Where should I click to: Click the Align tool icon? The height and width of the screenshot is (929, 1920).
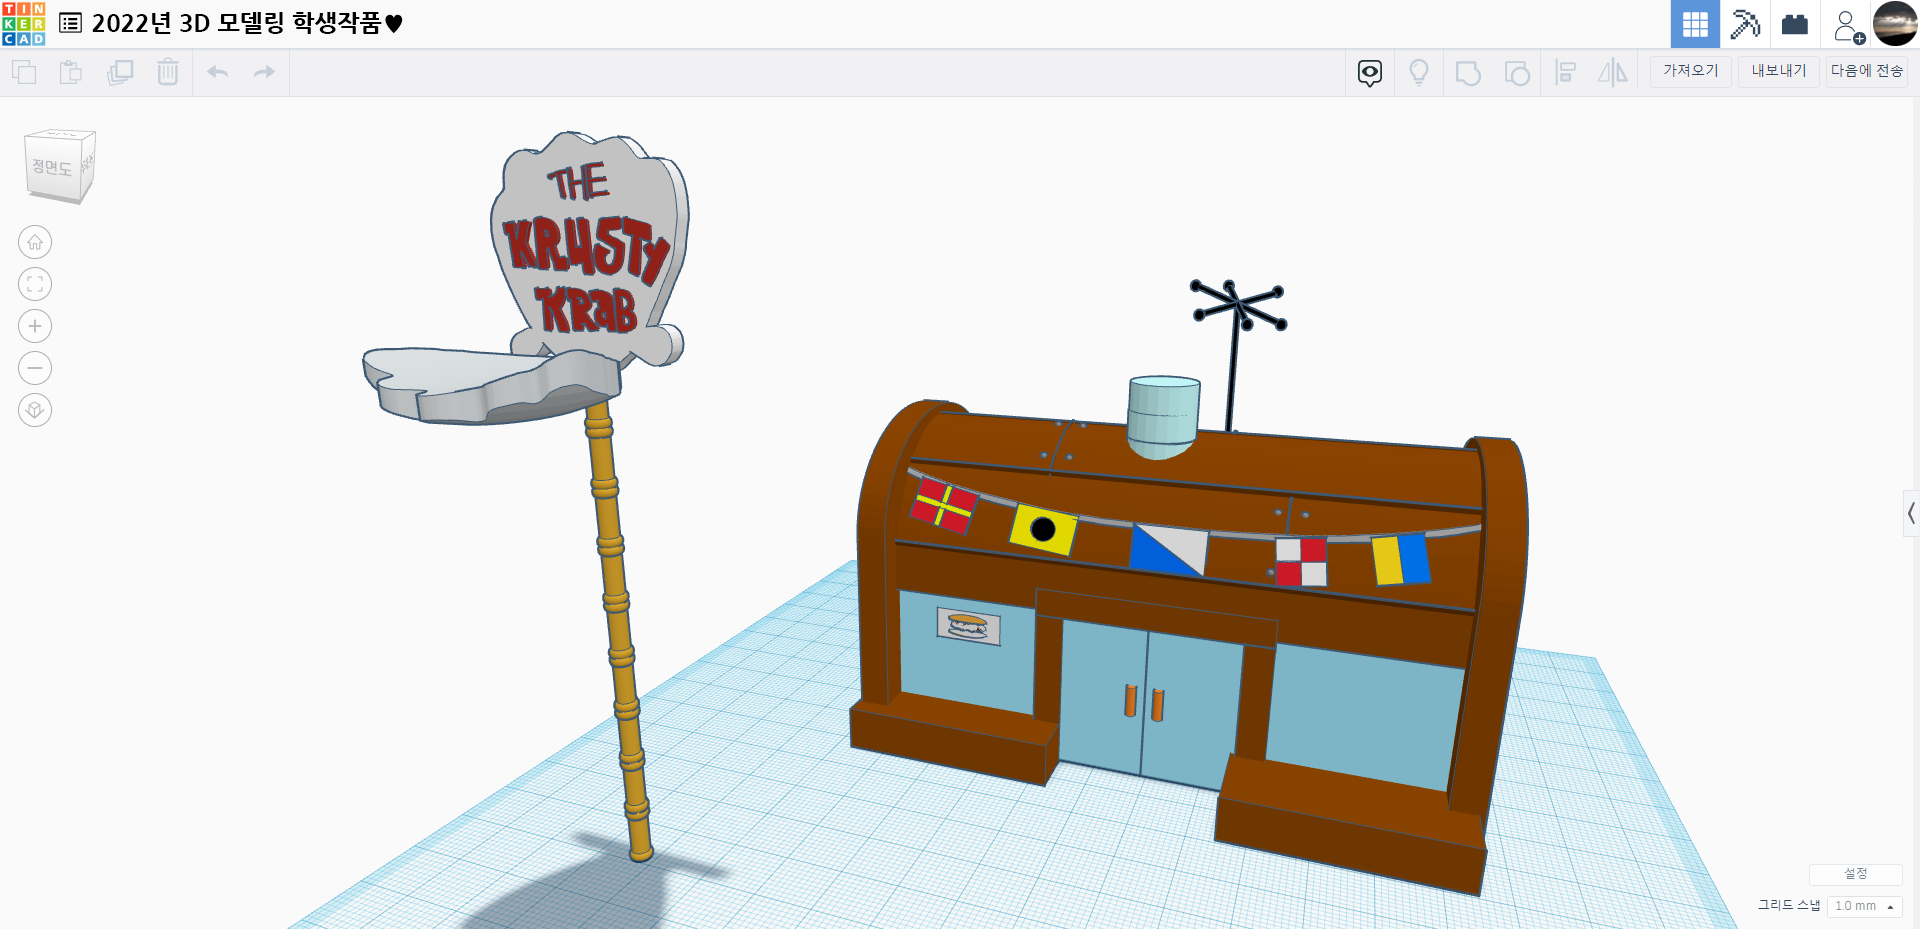(1566, 73)
